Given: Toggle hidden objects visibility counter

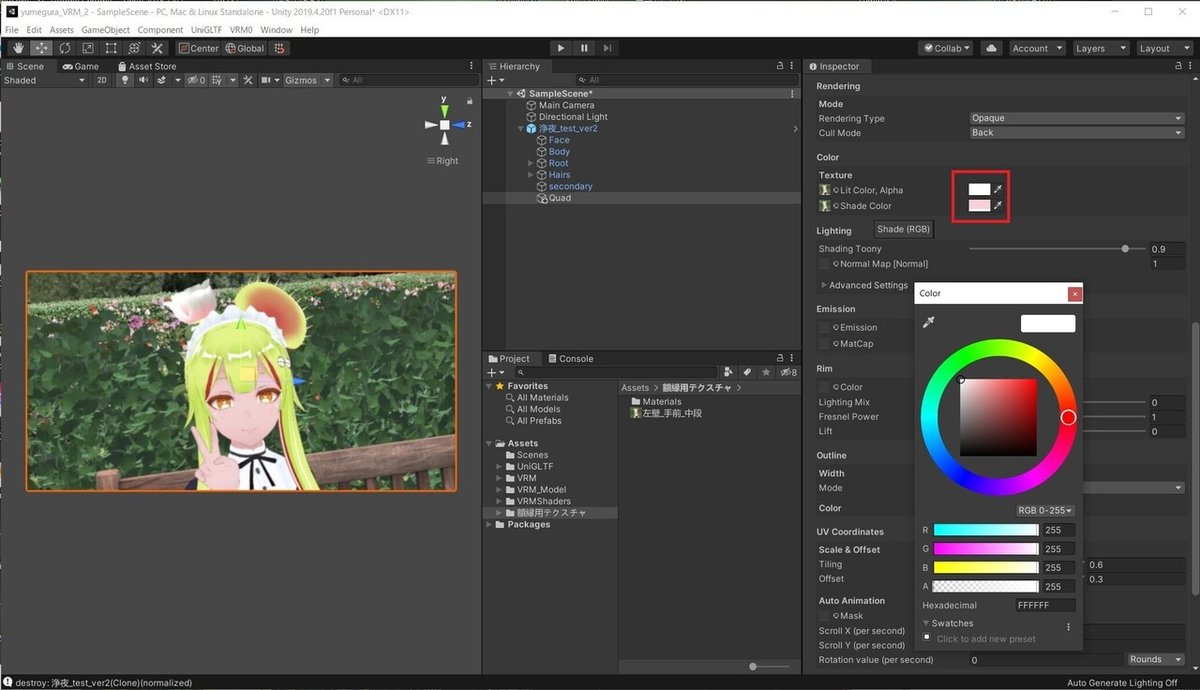Looking at the screenshot, I should (x=198, y=80).
